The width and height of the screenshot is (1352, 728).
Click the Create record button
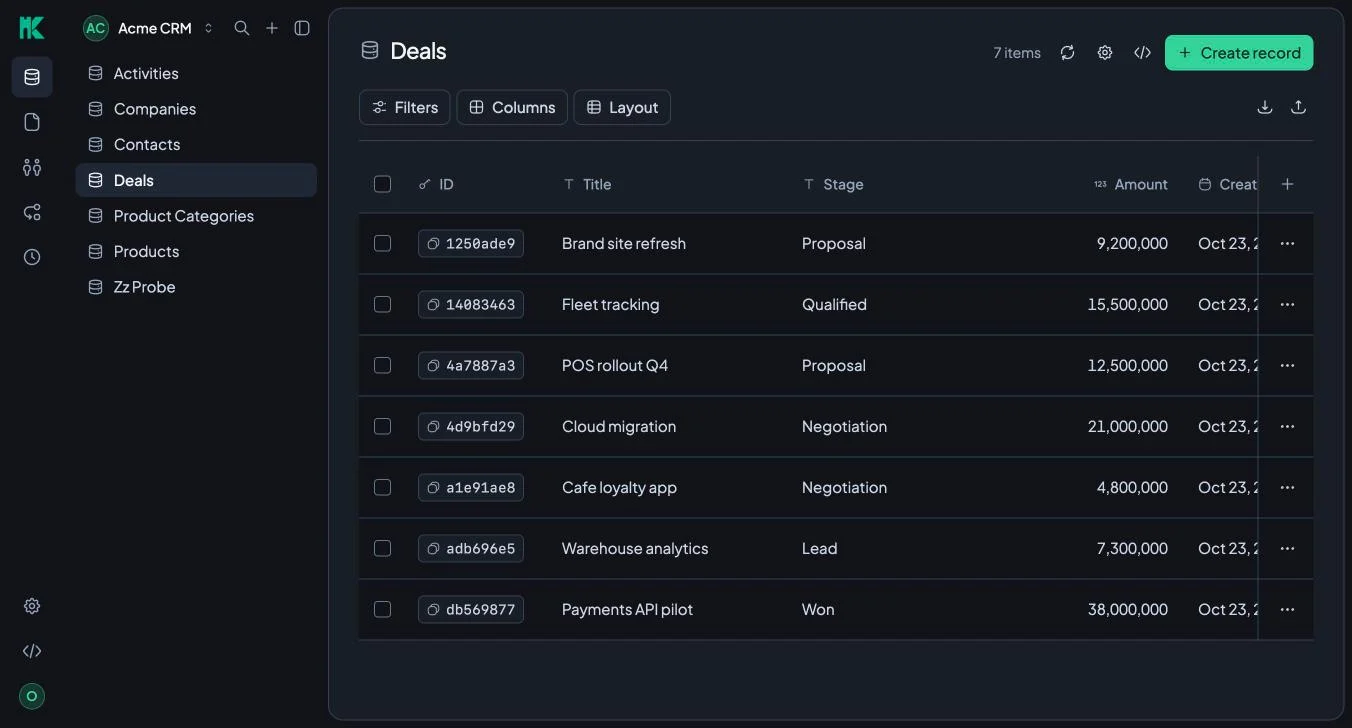pyautogui.click(x=1239, y=53)
